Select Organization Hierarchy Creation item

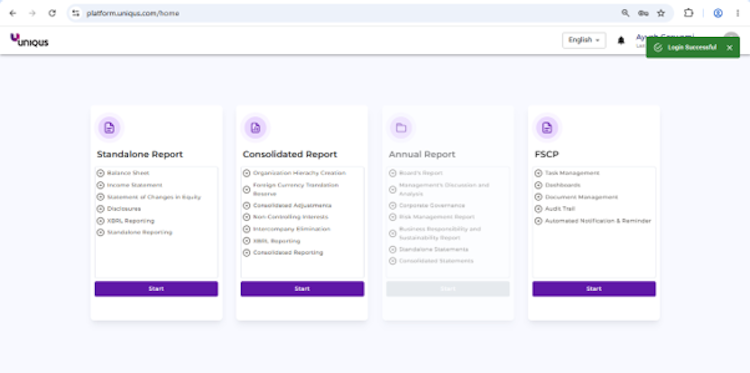click(x=299, y=173)
